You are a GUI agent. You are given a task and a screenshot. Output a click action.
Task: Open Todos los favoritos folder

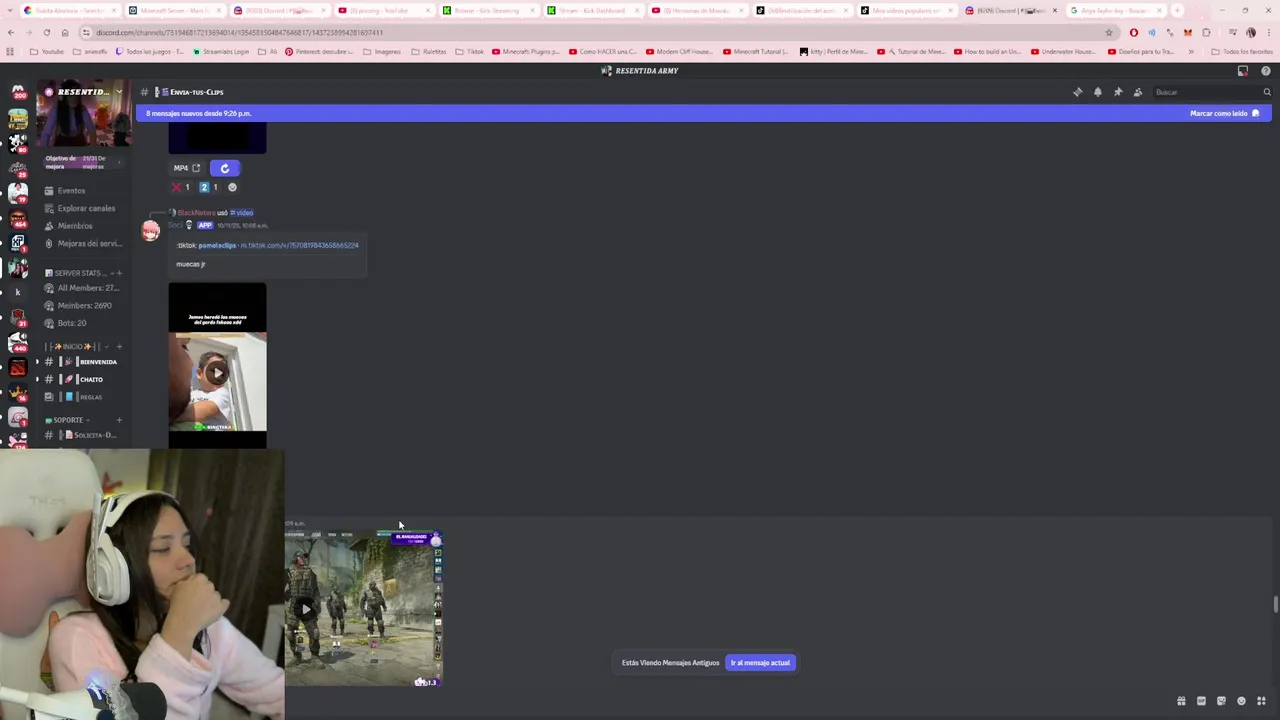1242,51
